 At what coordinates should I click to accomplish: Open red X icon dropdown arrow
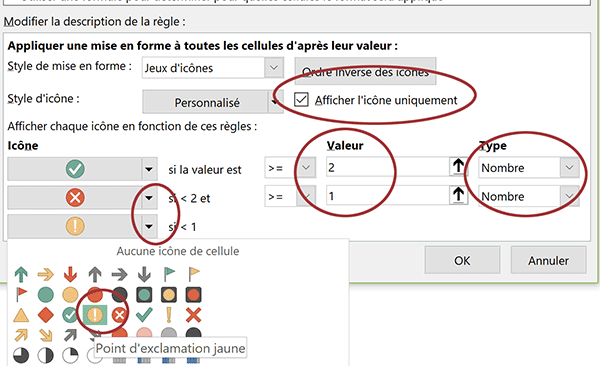pos(149,198)
